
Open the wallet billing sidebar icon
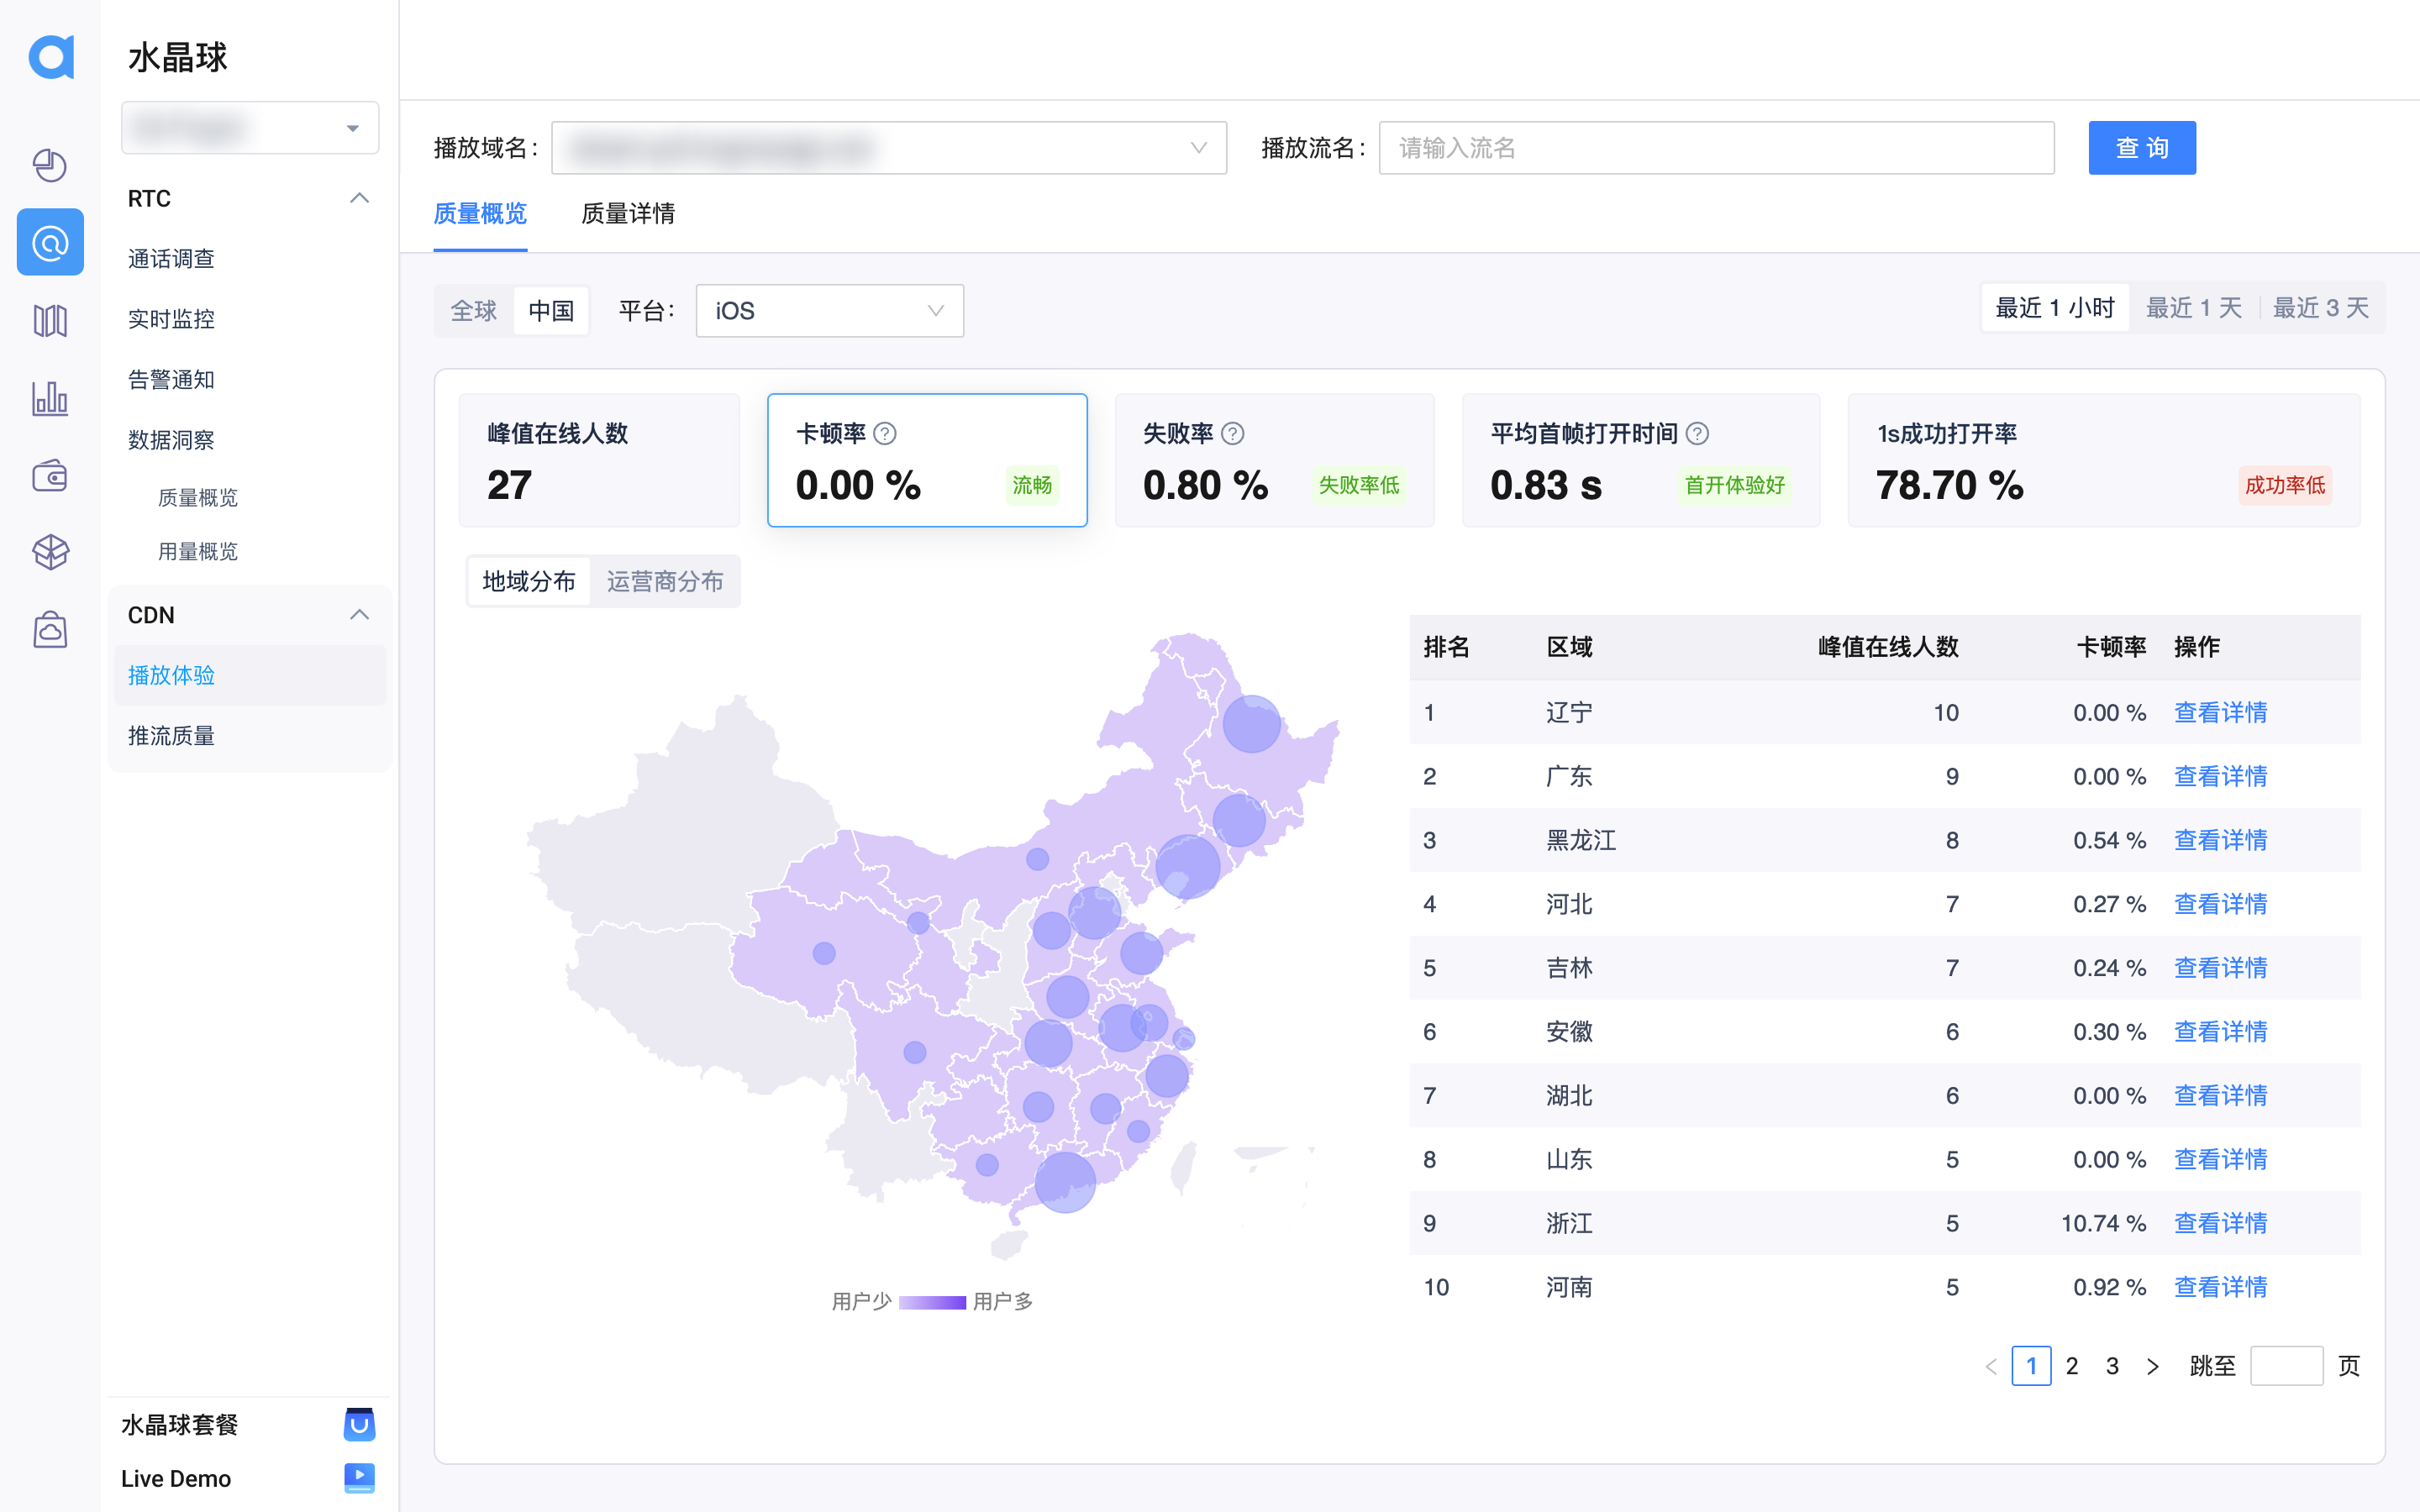(x=50, y=476)
